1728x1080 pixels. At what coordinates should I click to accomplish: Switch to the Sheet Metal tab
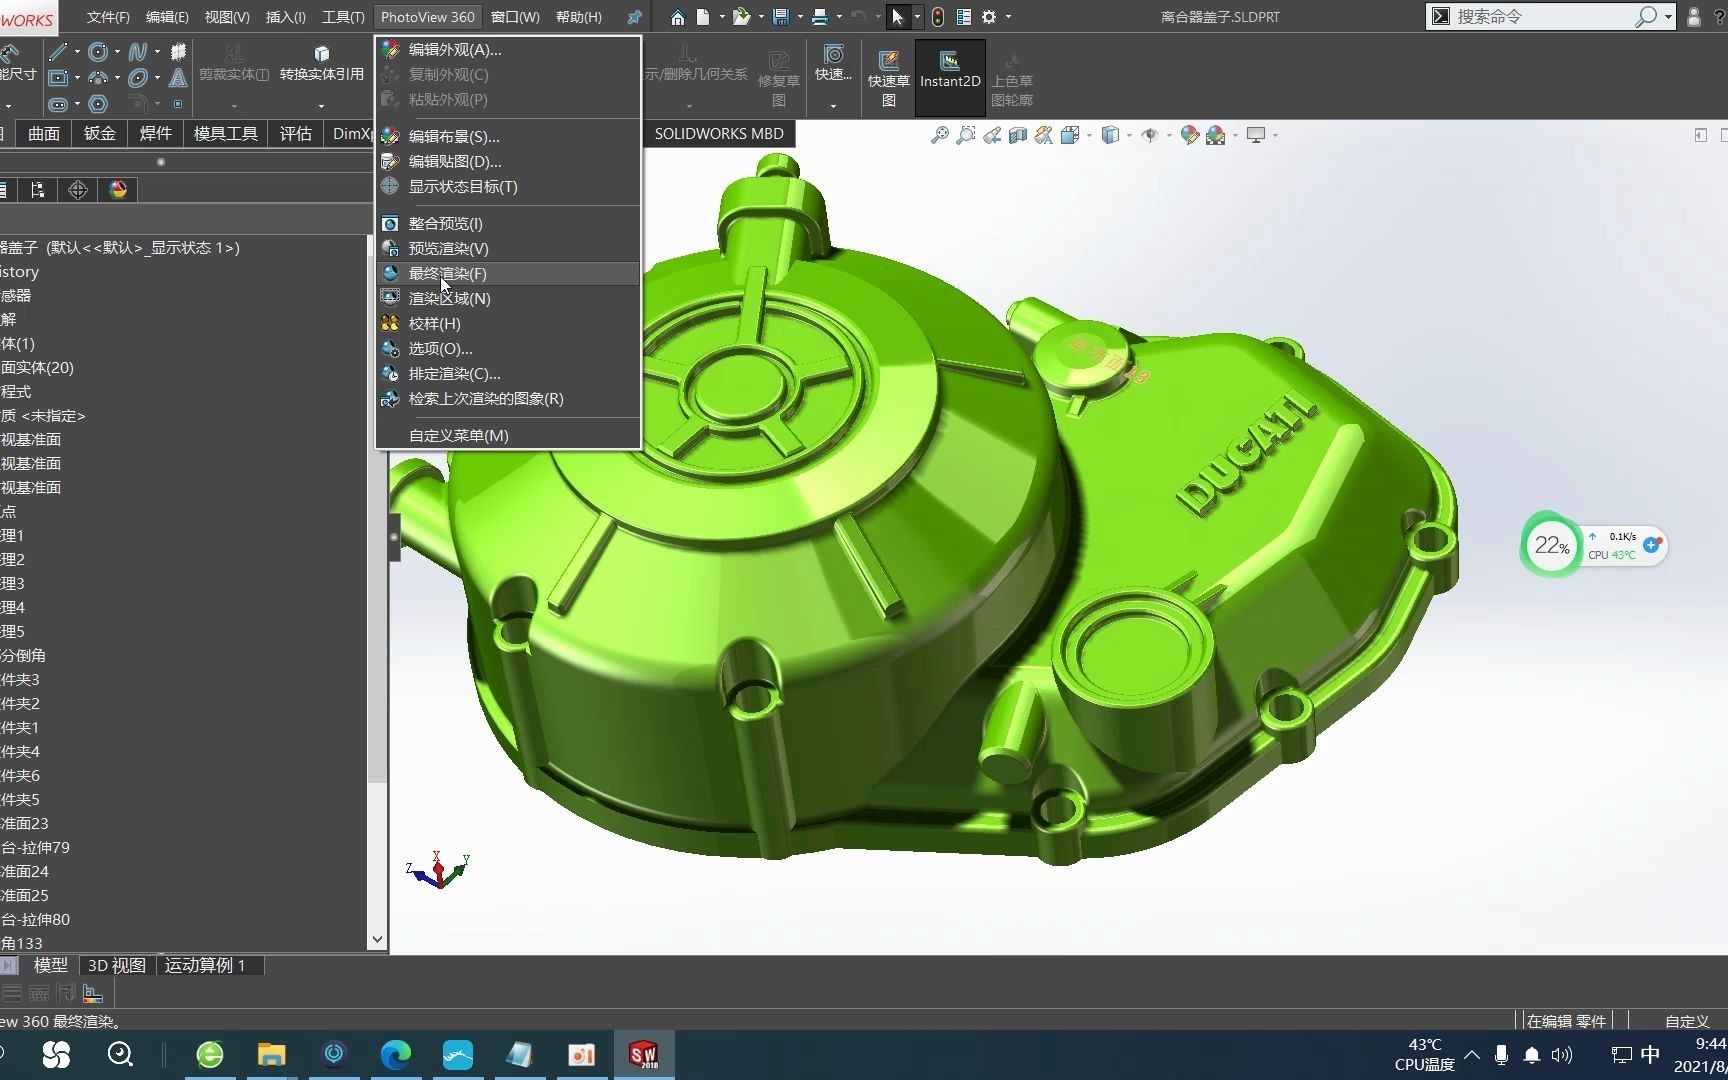click(x=100, y=133)
